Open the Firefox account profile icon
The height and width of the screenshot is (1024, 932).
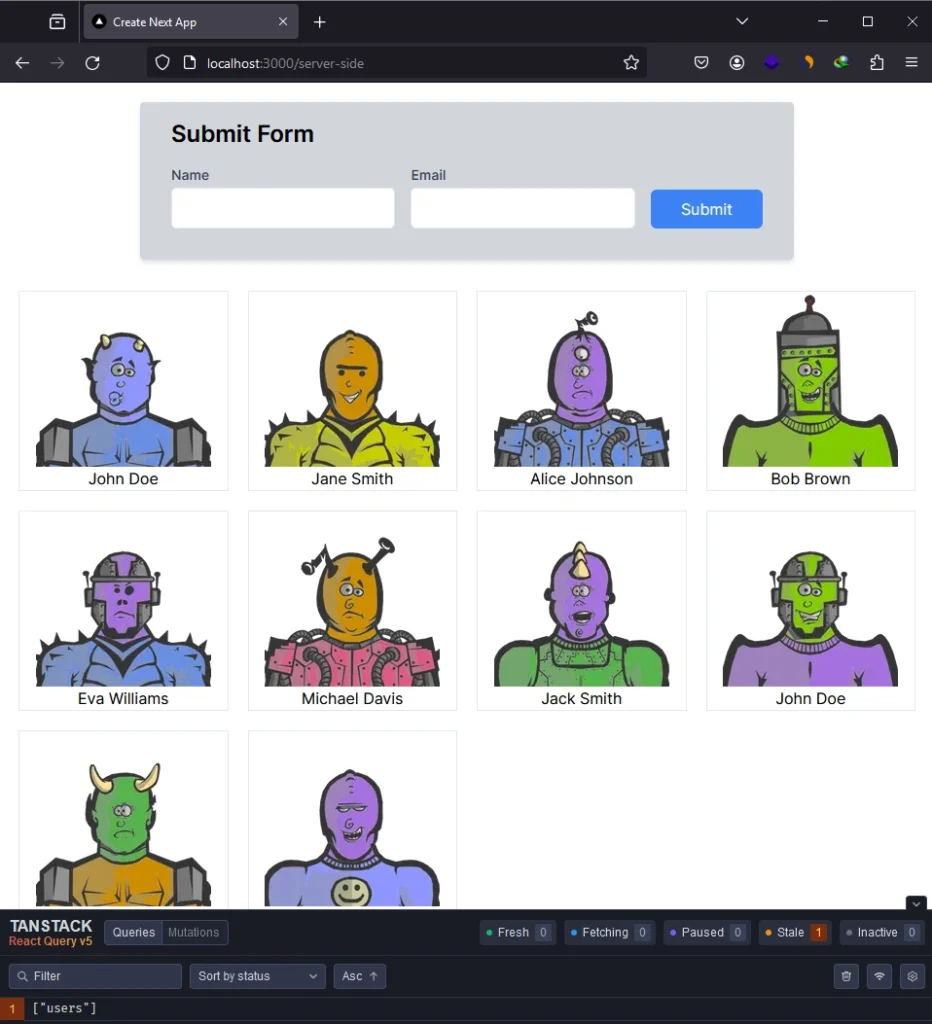click(737, 63)
